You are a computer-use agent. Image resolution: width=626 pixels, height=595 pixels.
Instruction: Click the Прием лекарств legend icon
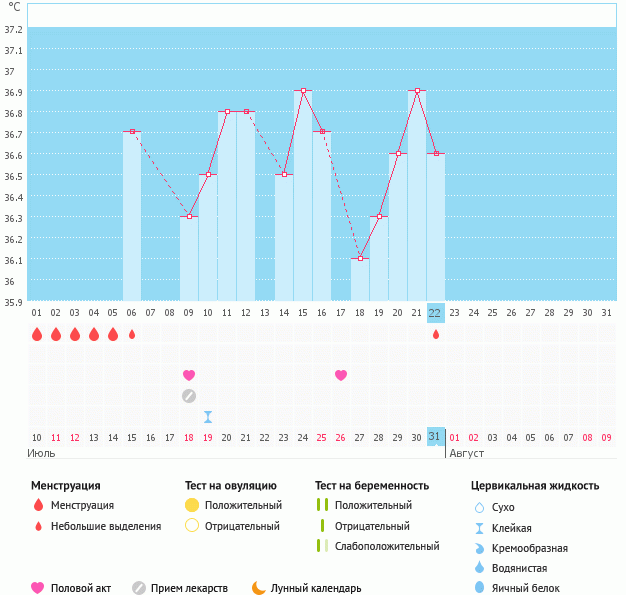point(139,588)
